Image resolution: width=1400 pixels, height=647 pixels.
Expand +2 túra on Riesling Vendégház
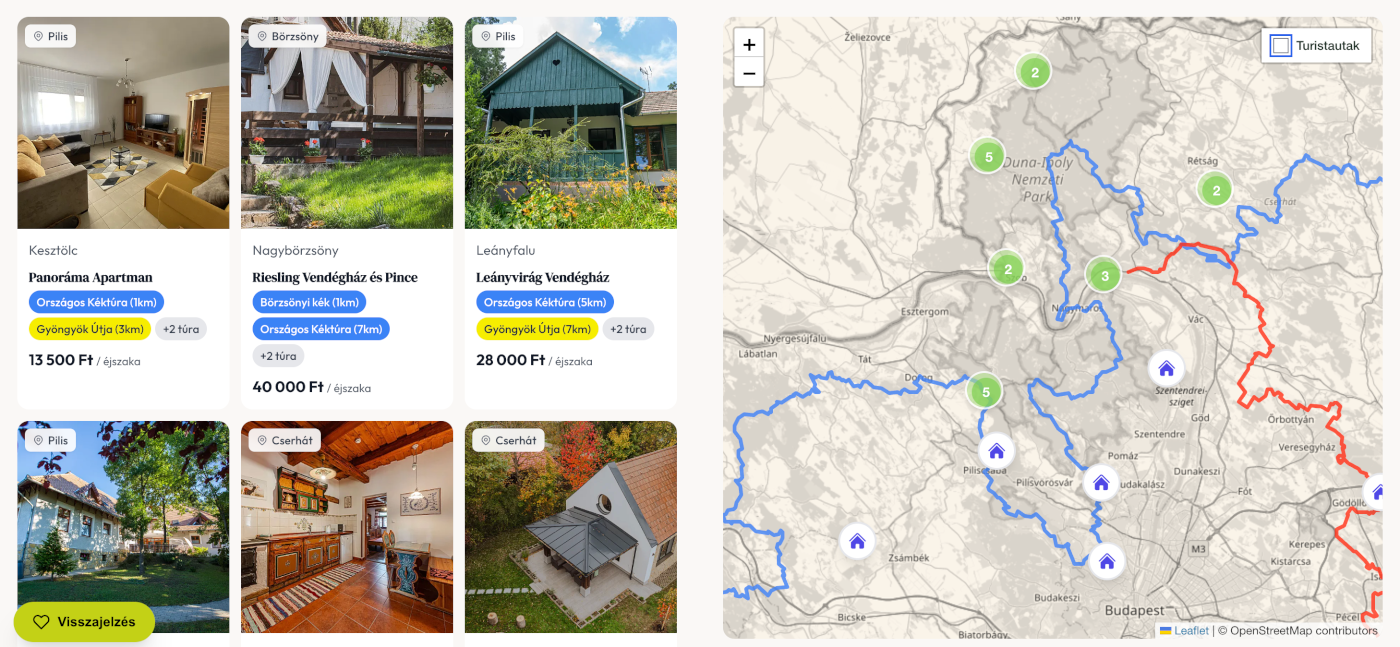(278, 356)
